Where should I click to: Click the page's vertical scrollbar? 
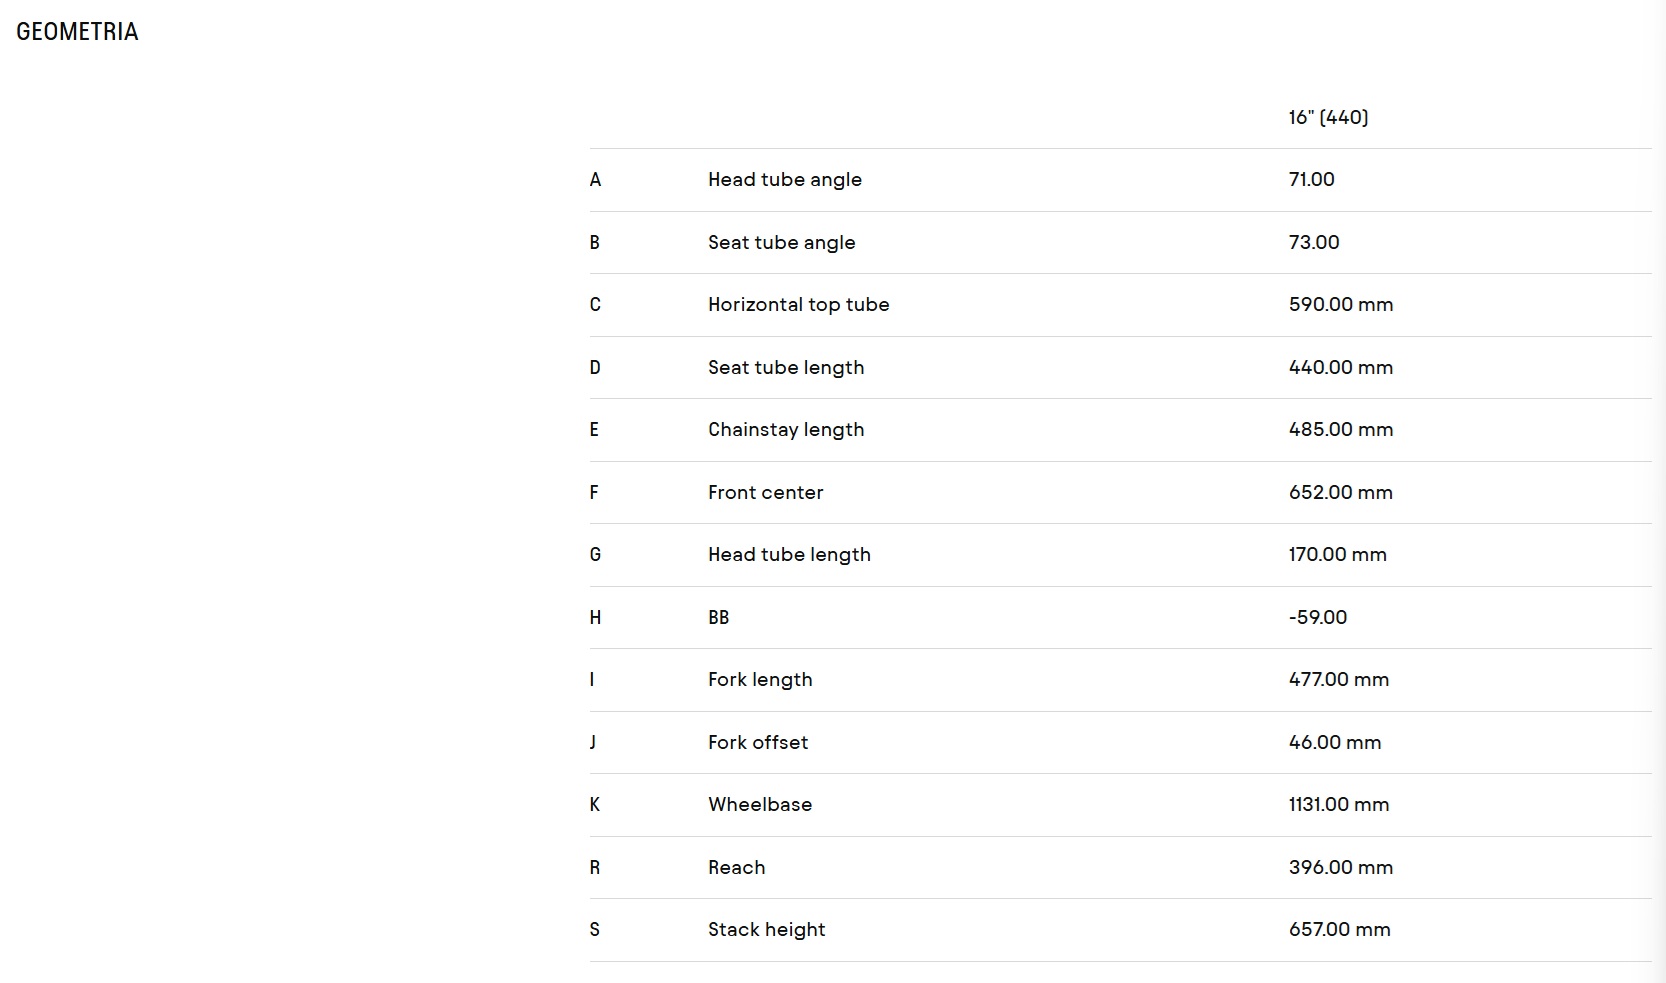(1659, 491)
